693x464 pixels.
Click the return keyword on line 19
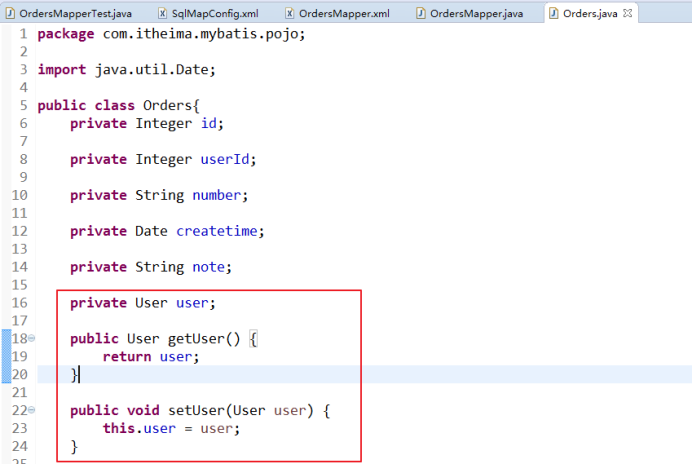tap(127, 357)
